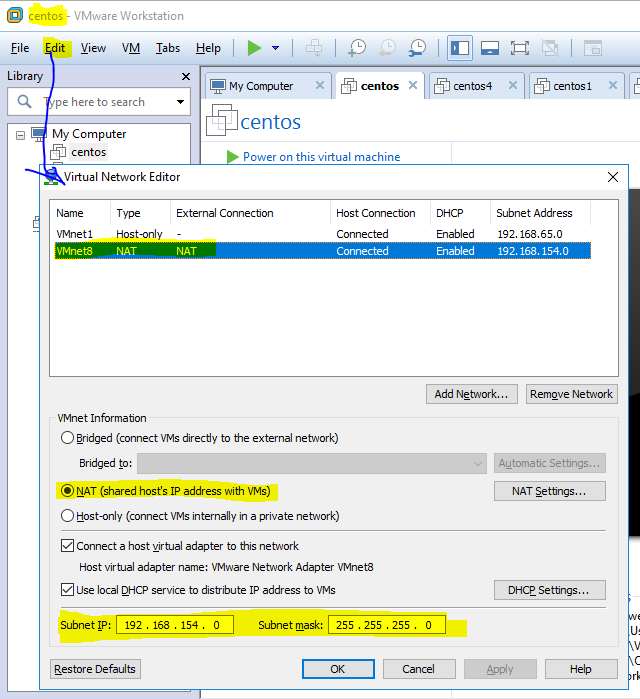Image resolution: width=640 pixels, height=699 pixels.
Task: Click the VMware Workstation app icon in the title bar
Action: [x=15, y=15]
